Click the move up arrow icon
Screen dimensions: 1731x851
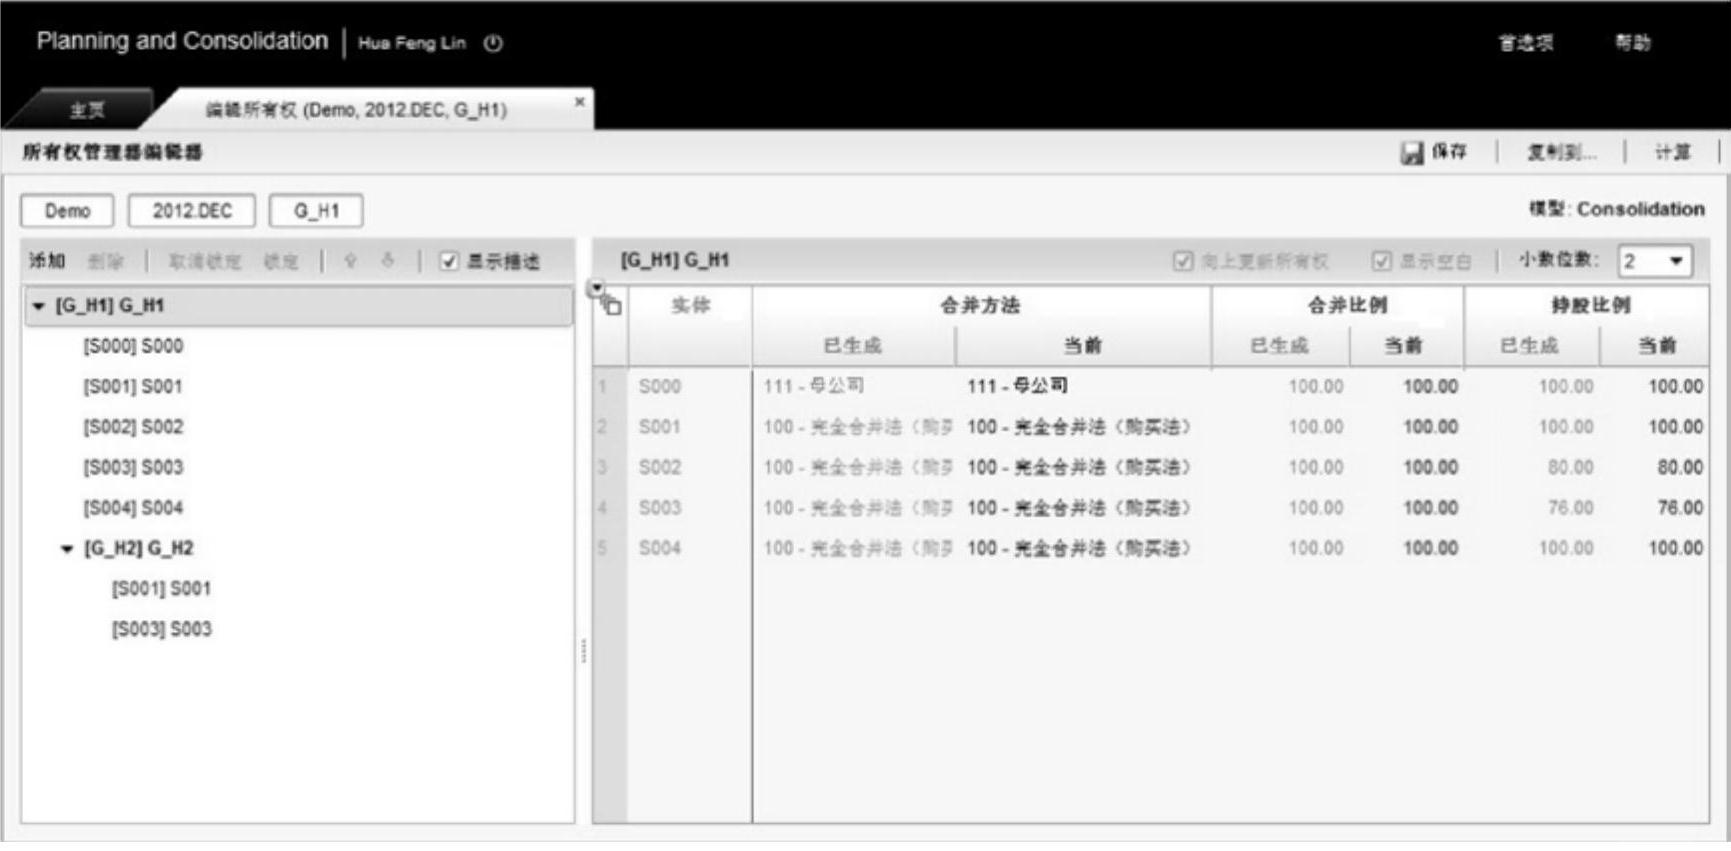(x=350, y=261)
